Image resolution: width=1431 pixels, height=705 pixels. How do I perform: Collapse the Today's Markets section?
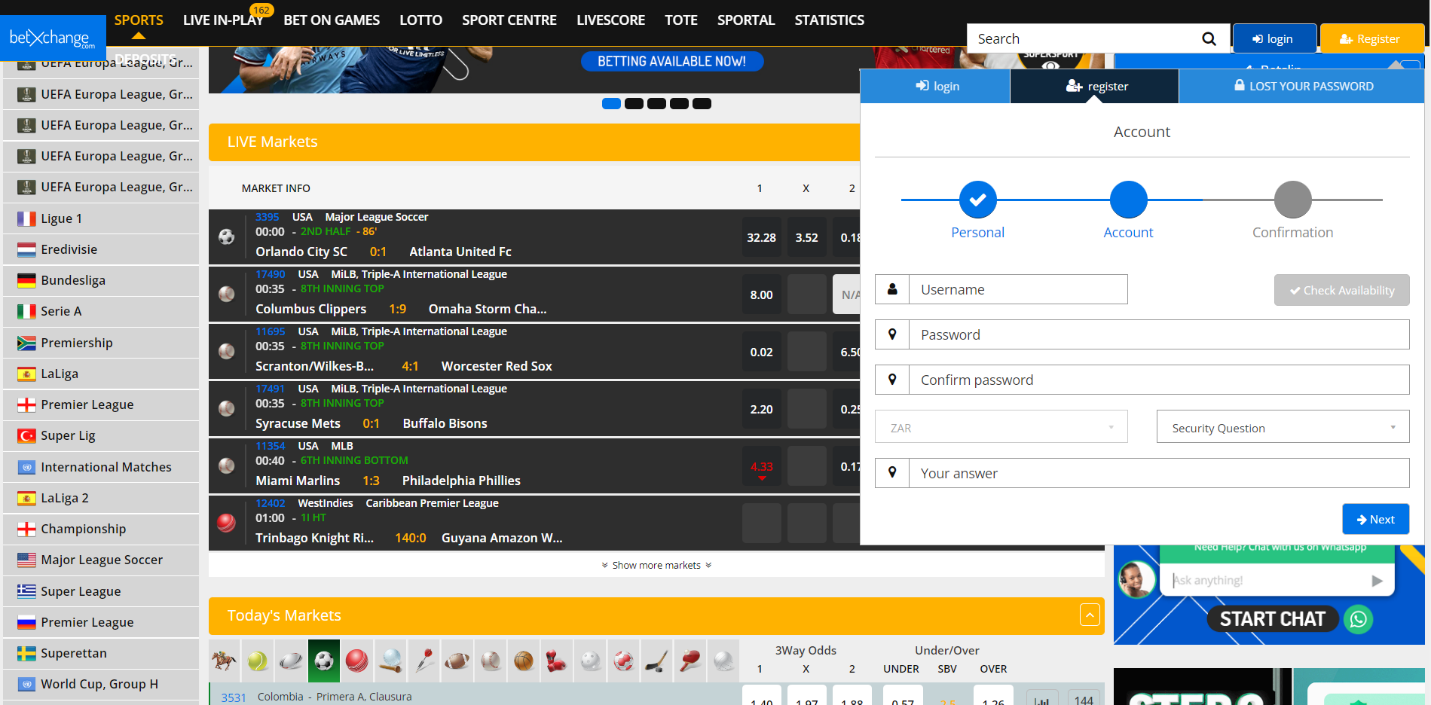pyautogui.click(x=1089, y=615)
